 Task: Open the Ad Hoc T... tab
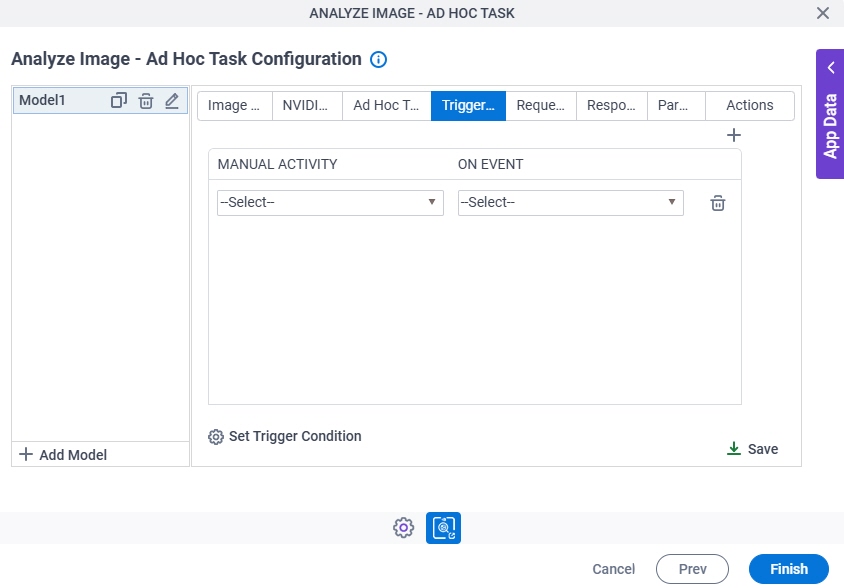pos(386,106)
